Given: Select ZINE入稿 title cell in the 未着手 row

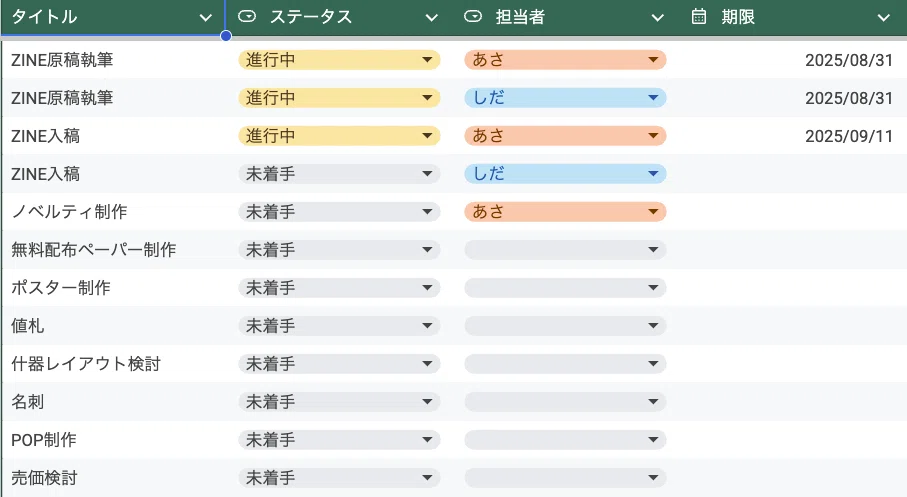Looking at the screenshot, I should click(113, 174).
